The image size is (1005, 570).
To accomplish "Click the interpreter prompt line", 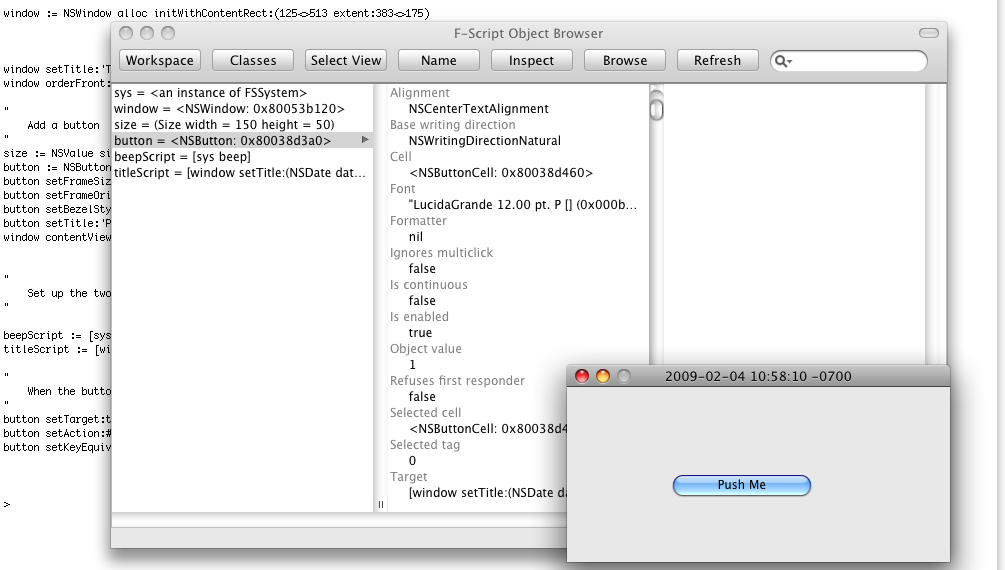I will tap(7, 505).
